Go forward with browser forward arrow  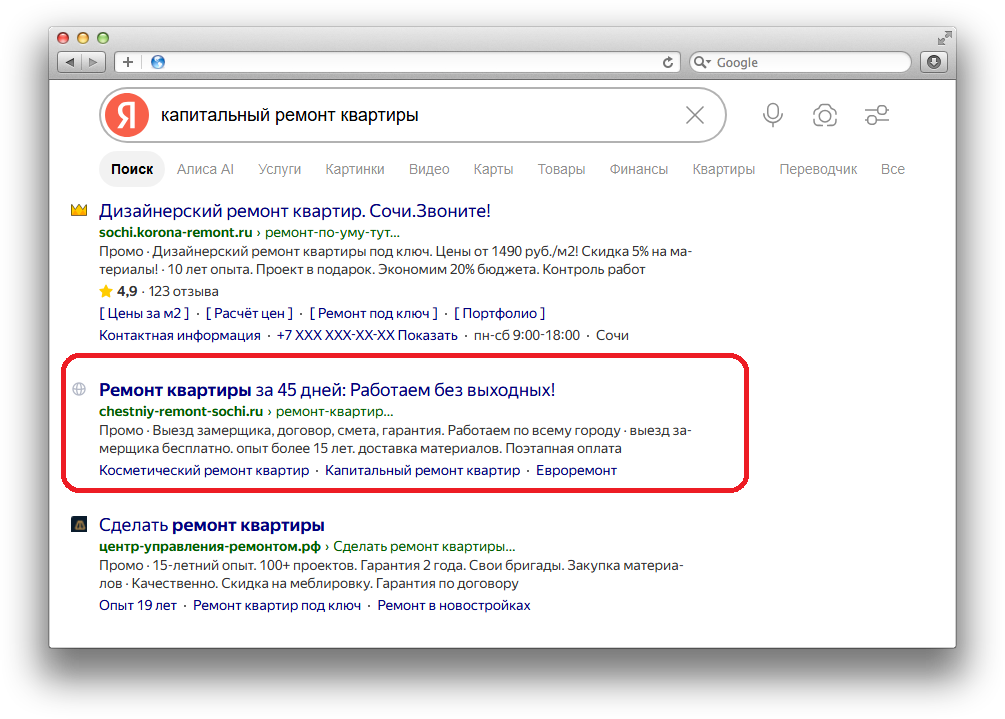(x=94, y=62)
